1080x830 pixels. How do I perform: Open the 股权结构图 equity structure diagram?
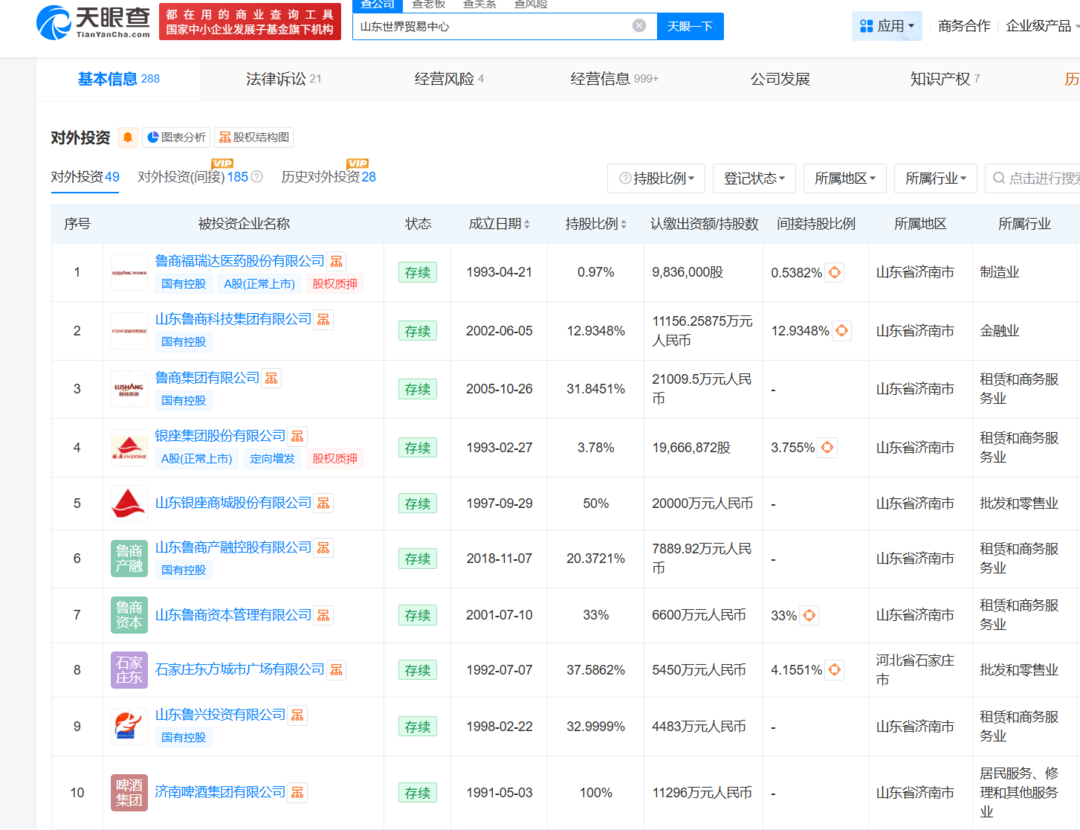(254, 138)
